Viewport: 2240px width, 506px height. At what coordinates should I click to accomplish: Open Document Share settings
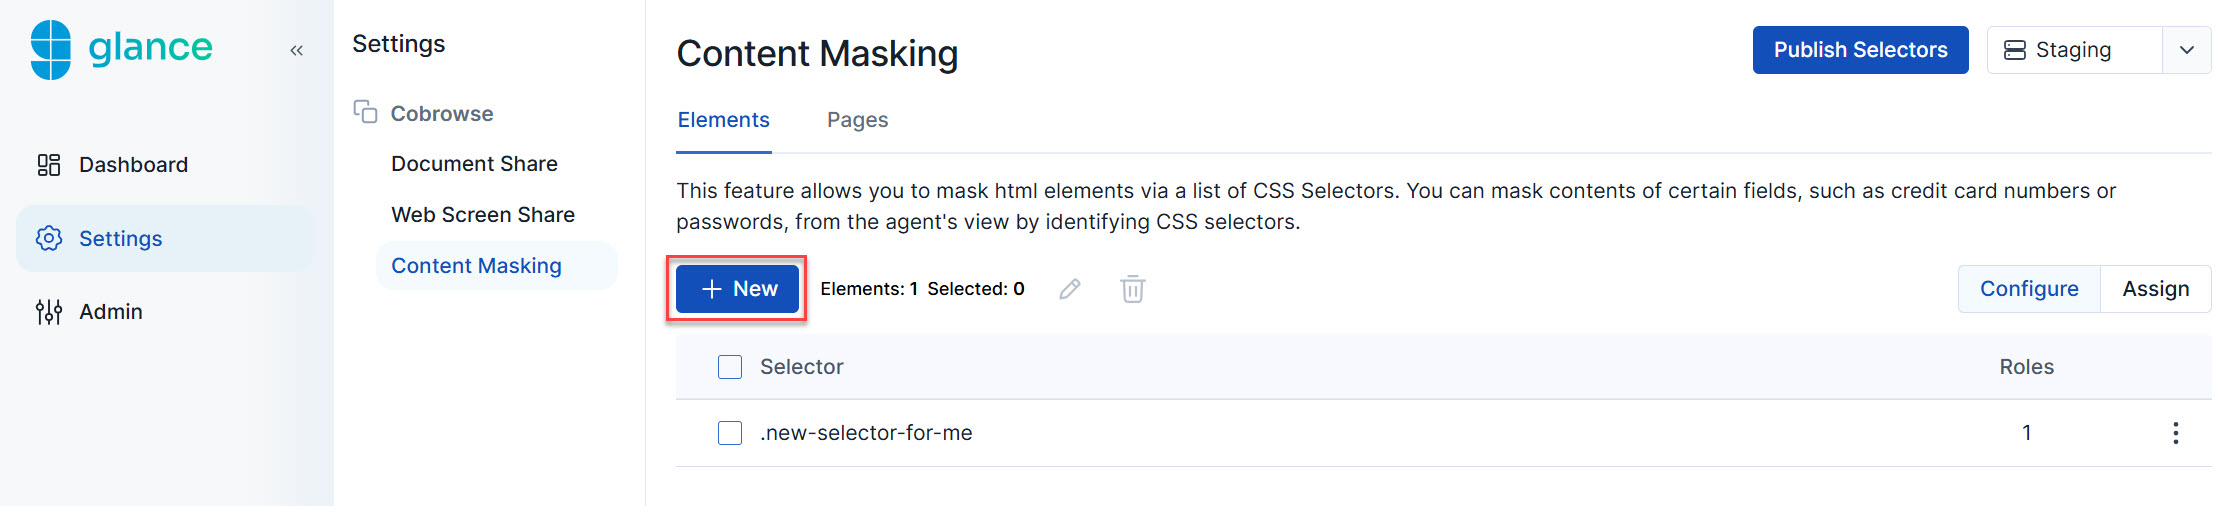(x=474, y=164)
